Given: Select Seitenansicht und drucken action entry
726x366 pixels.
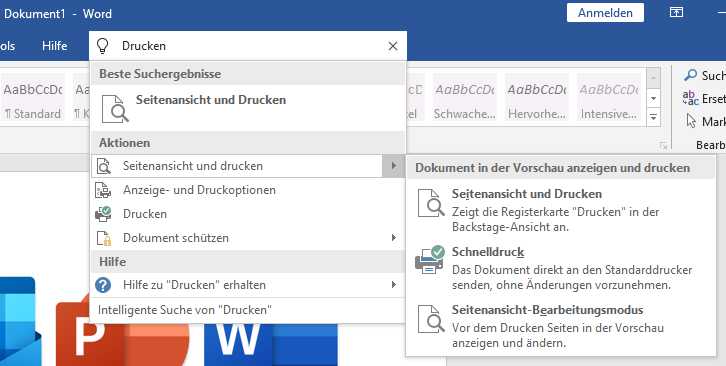Looking at the screenshot, I should (237, 166).
